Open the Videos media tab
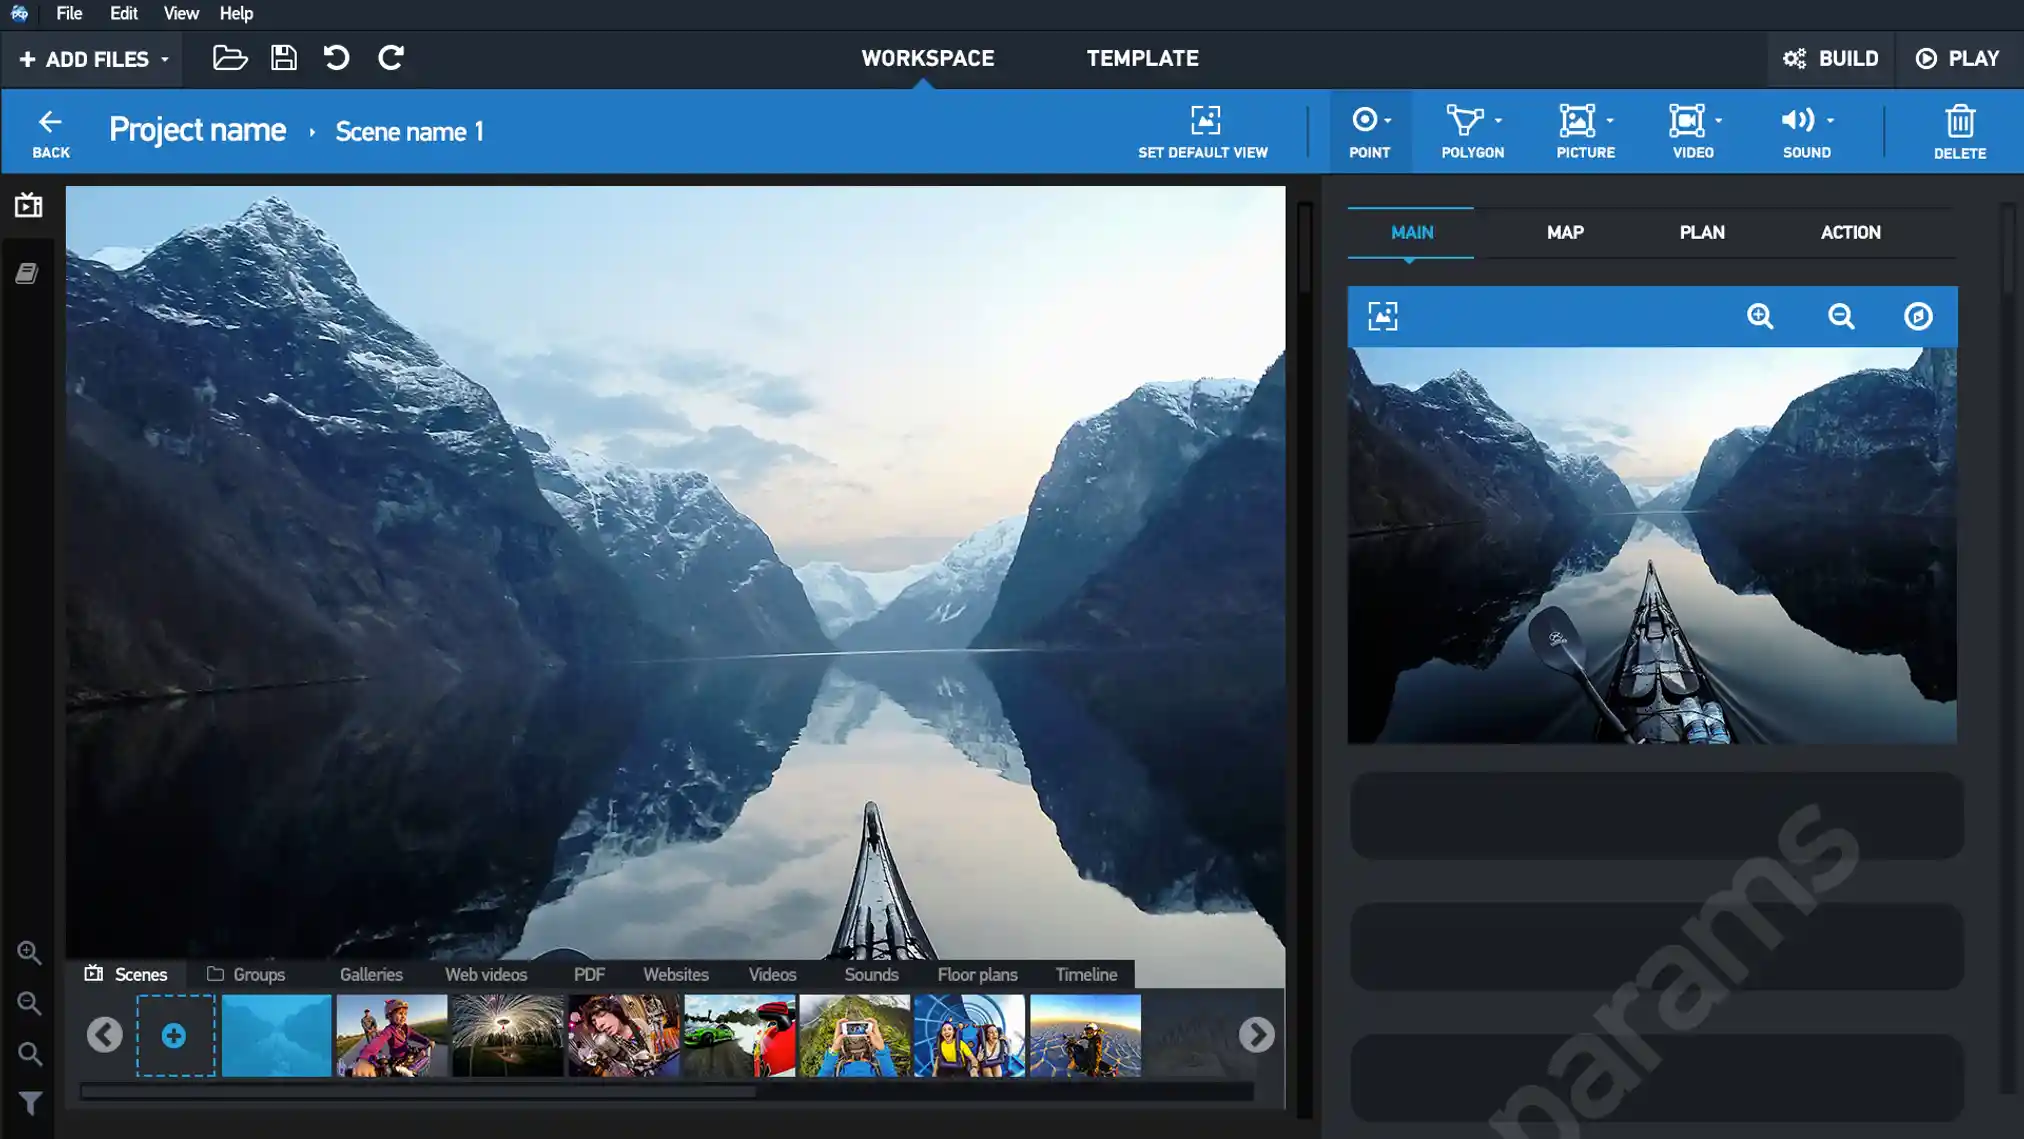The height and width of the screenshot is (1139, 2024). [772, 974]
